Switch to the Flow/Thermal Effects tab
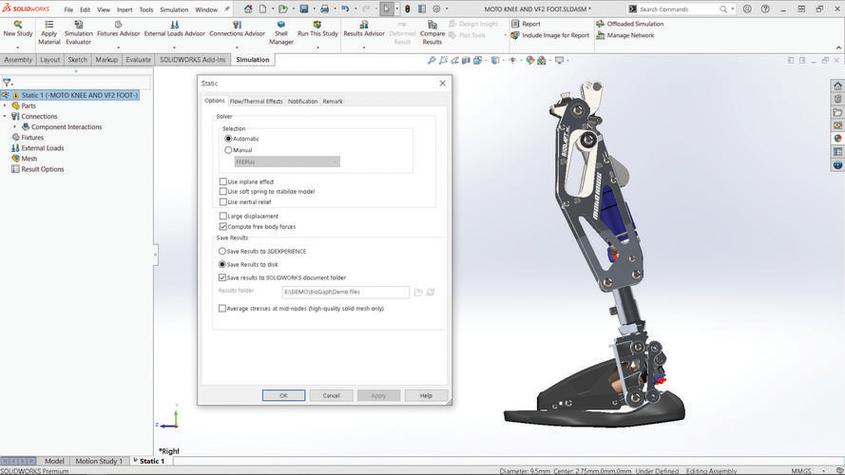This screenshot has width=845, height=475. point(256,101)
